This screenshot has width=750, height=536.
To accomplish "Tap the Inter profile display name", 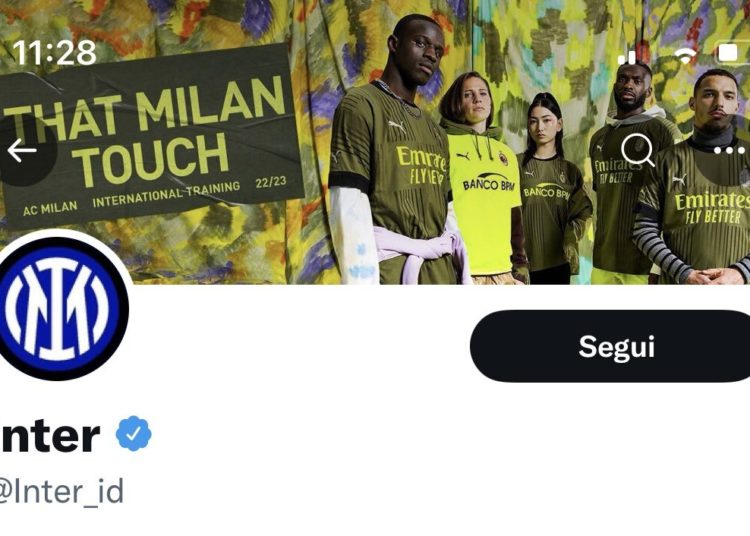I will pyautogui.click(x=49, y=435).
